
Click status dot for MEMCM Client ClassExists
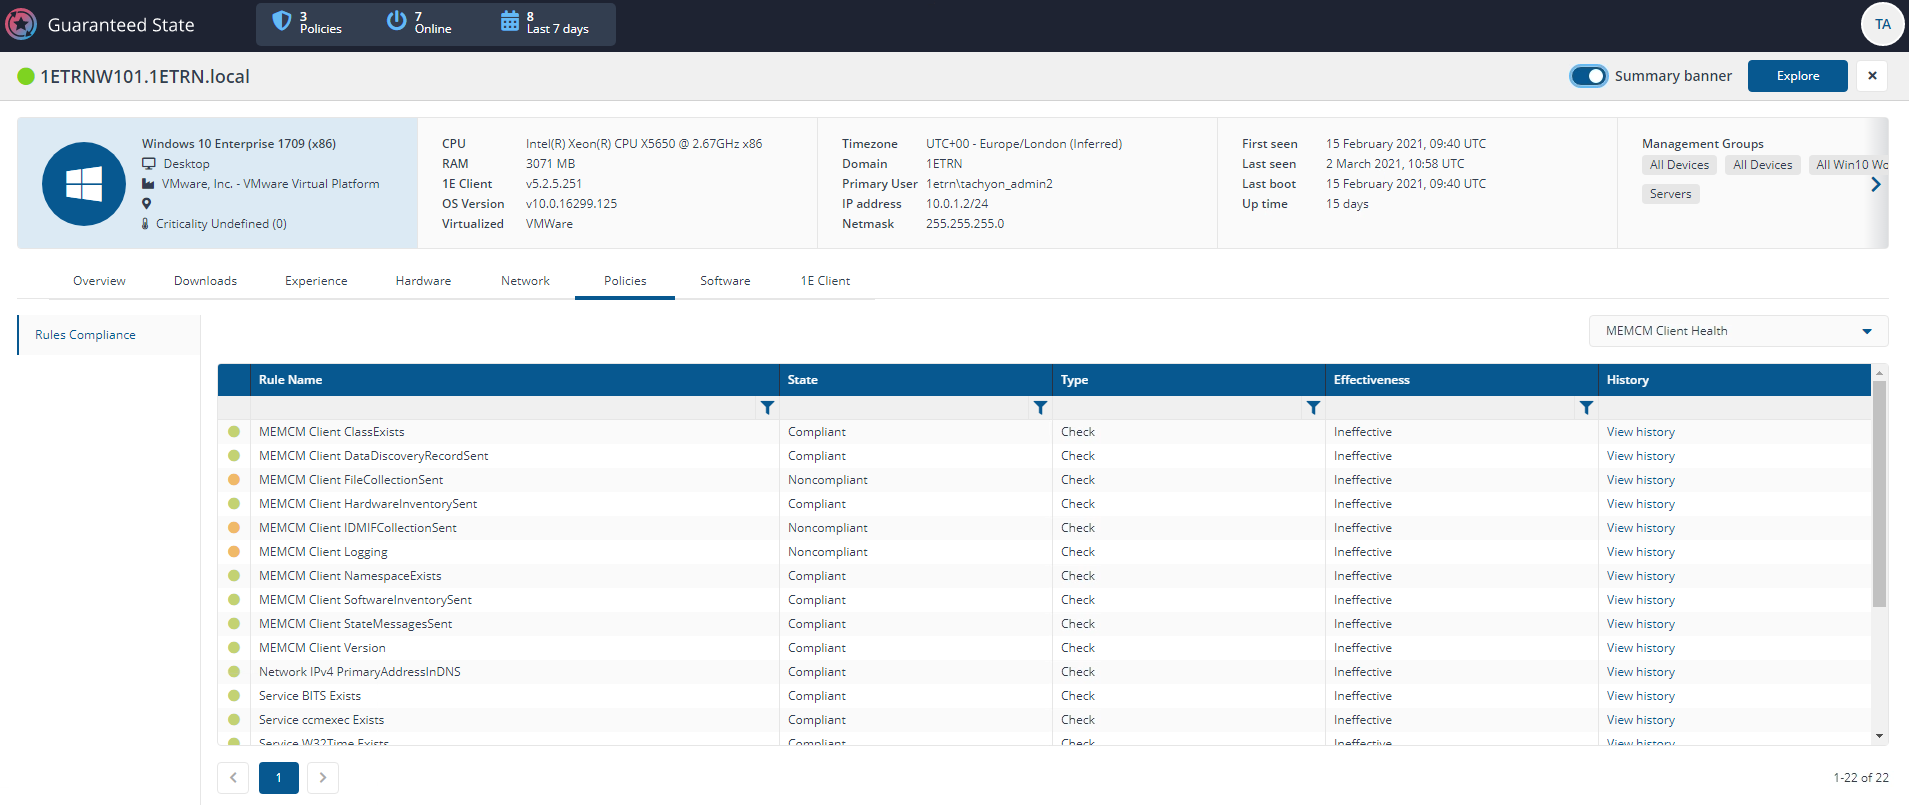point(234,432)
